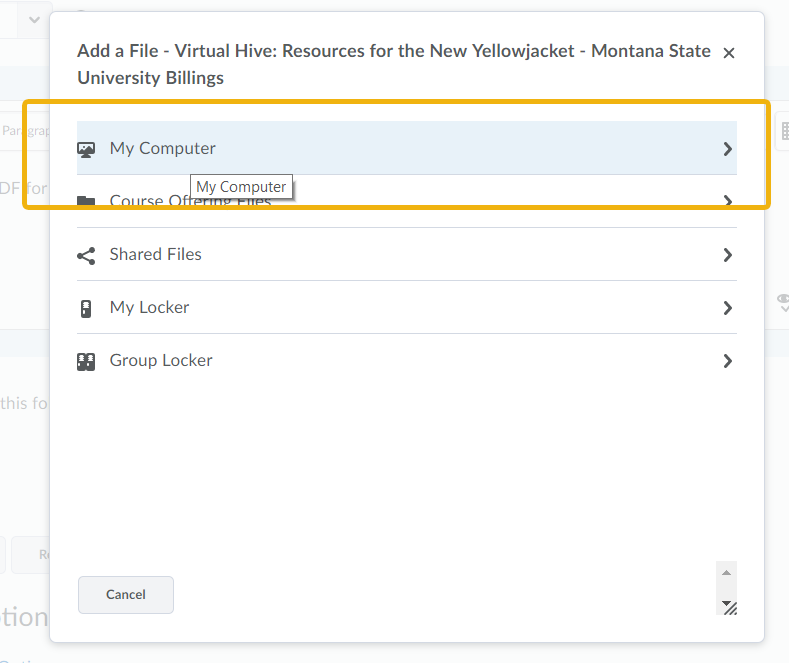
Task: Click the dialog scrollbar up arrow
Action: [727, 573]
